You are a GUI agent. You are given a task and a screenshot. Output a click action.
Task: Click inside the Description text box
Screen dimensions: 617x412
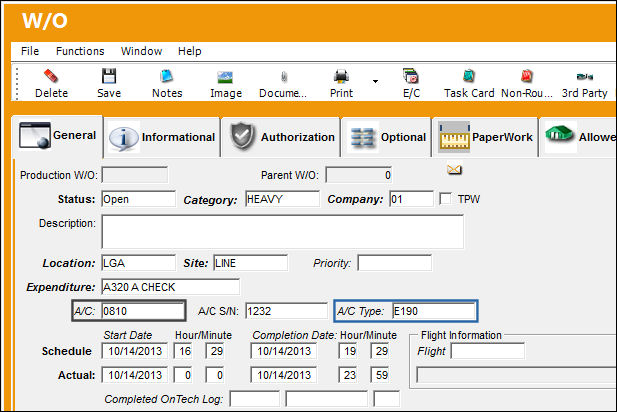click(x=283, y=232)
